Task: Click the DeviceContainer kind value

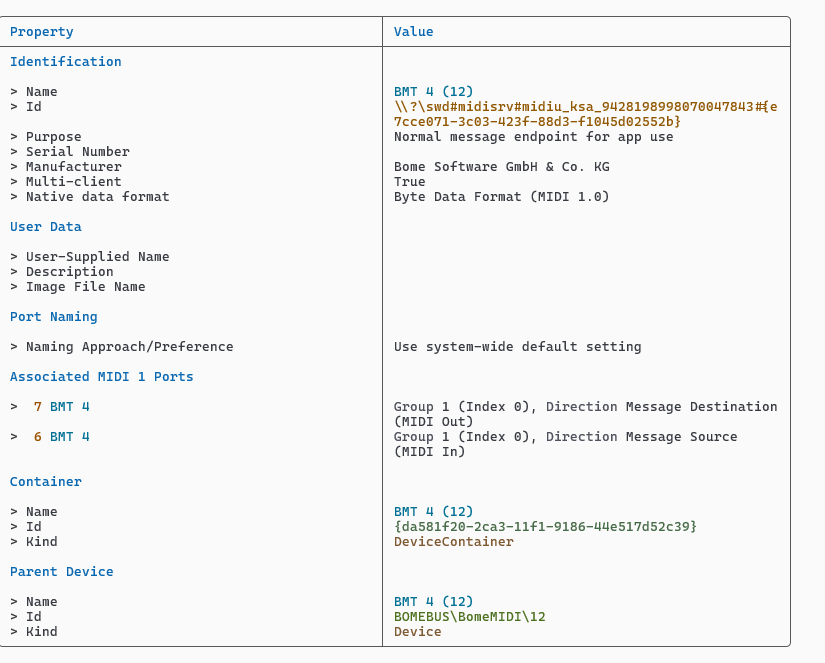Action: click(454, 542)
